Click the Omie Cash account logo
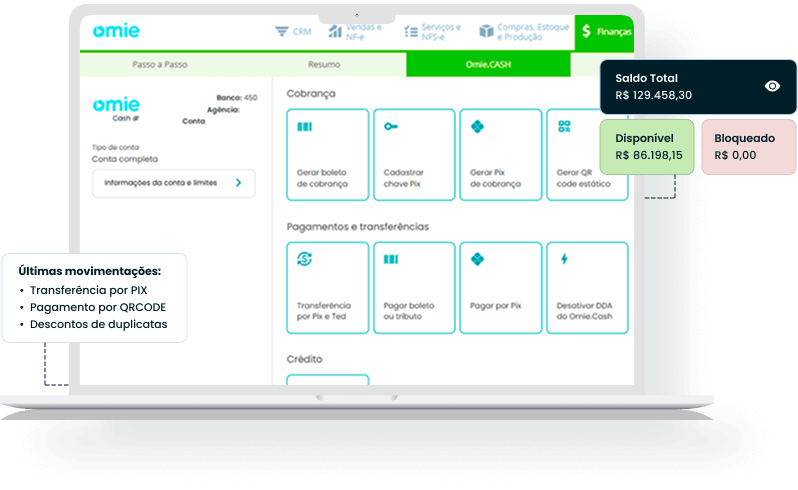 (x=117, y=109)
